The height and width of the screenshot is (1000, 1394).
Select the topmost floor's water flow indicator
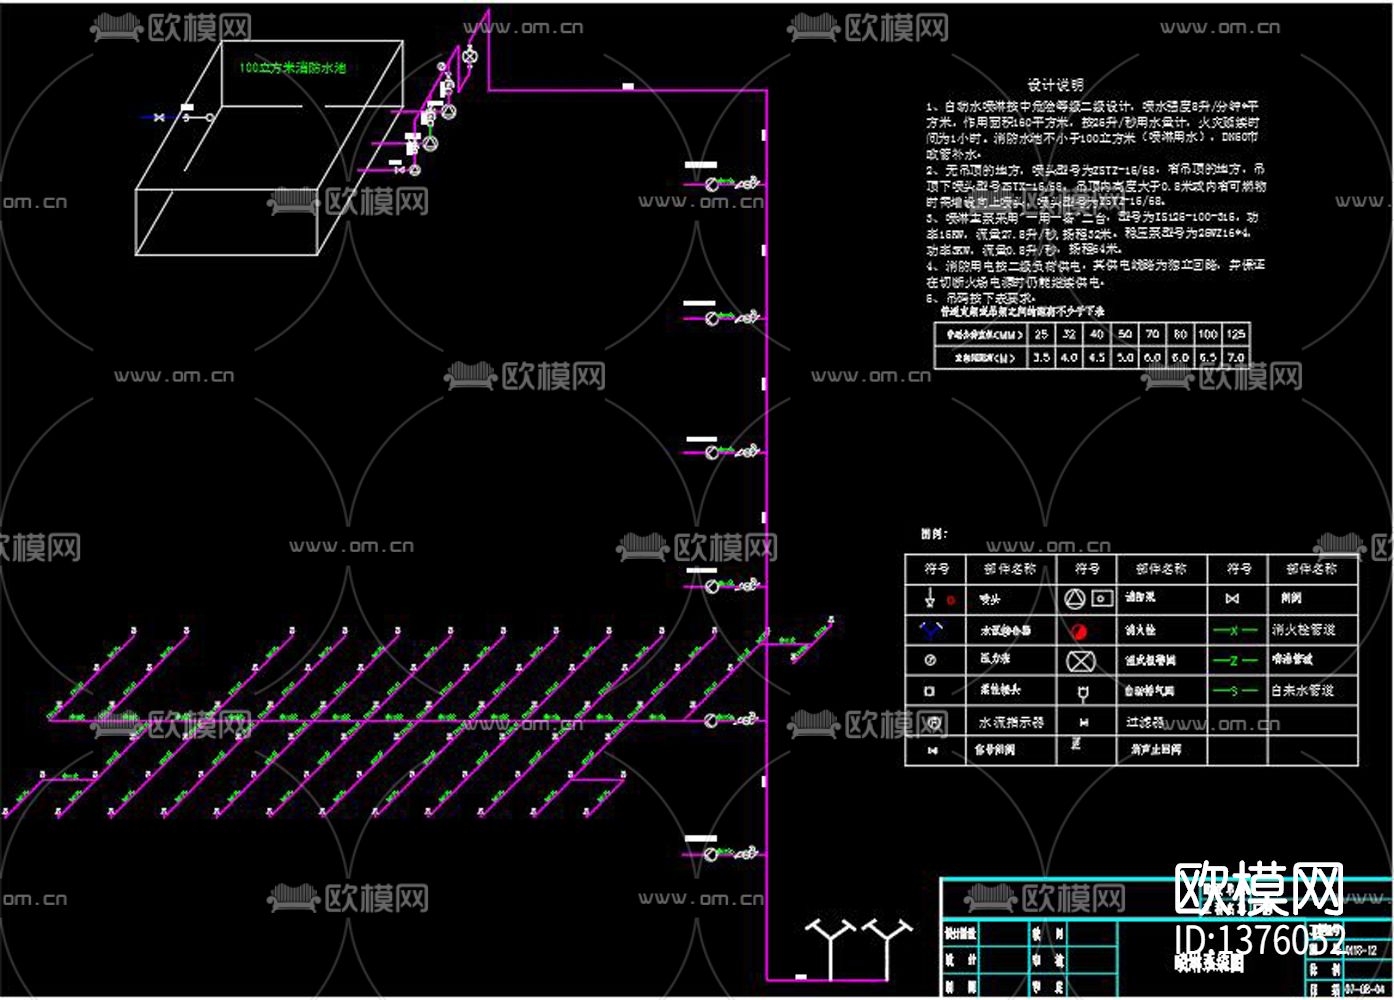click(711, 184)
